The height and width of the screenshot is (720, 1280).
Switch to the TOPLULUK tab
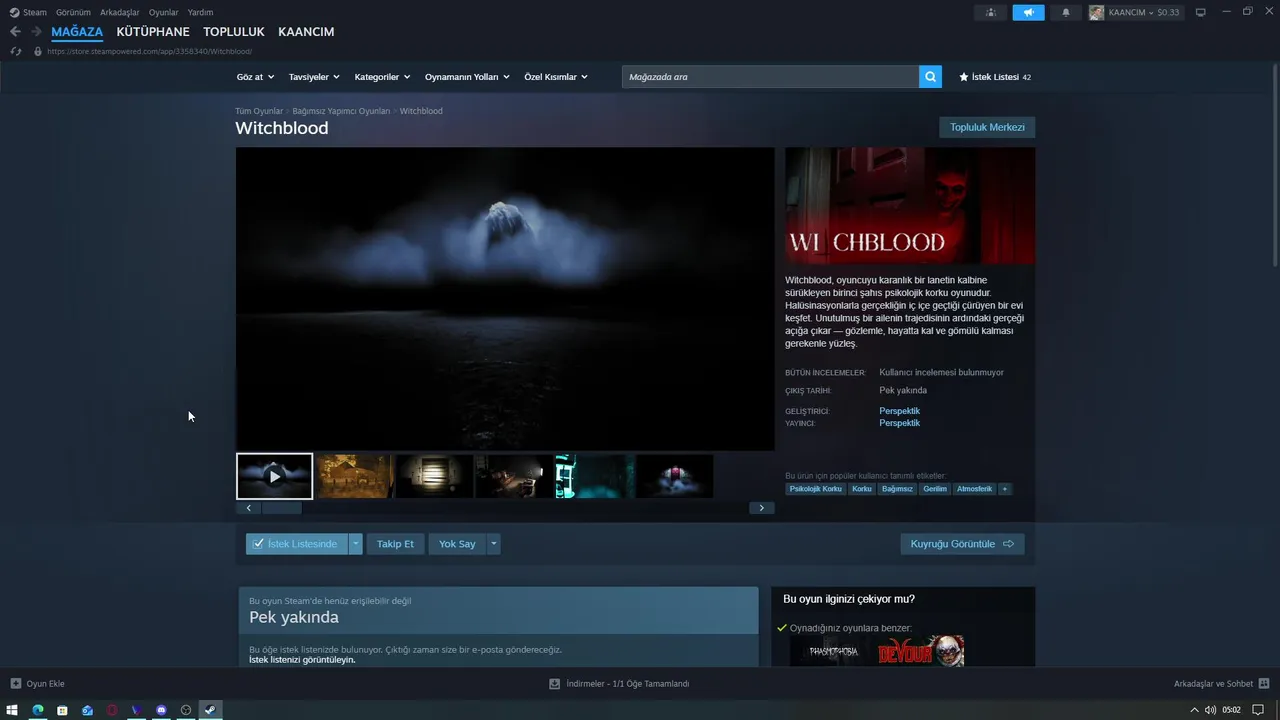(x=234, y=32)
